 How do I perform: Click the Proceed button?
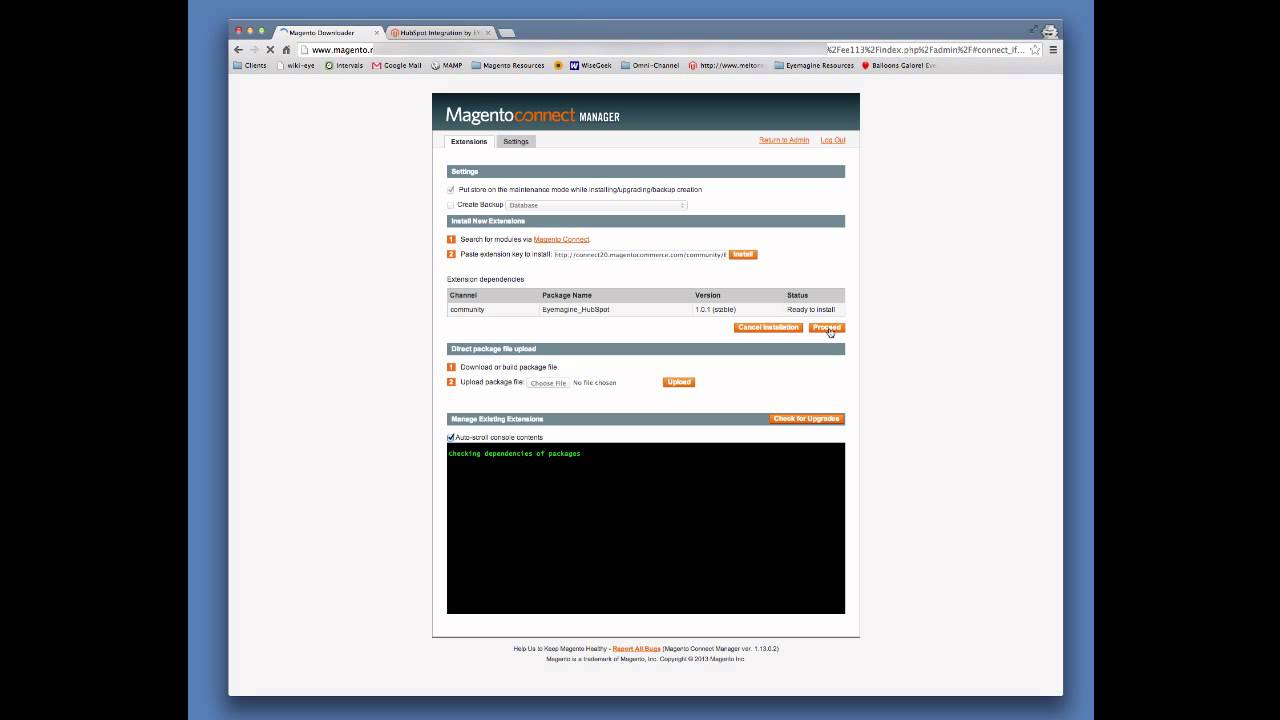click(x=827, y=327)
